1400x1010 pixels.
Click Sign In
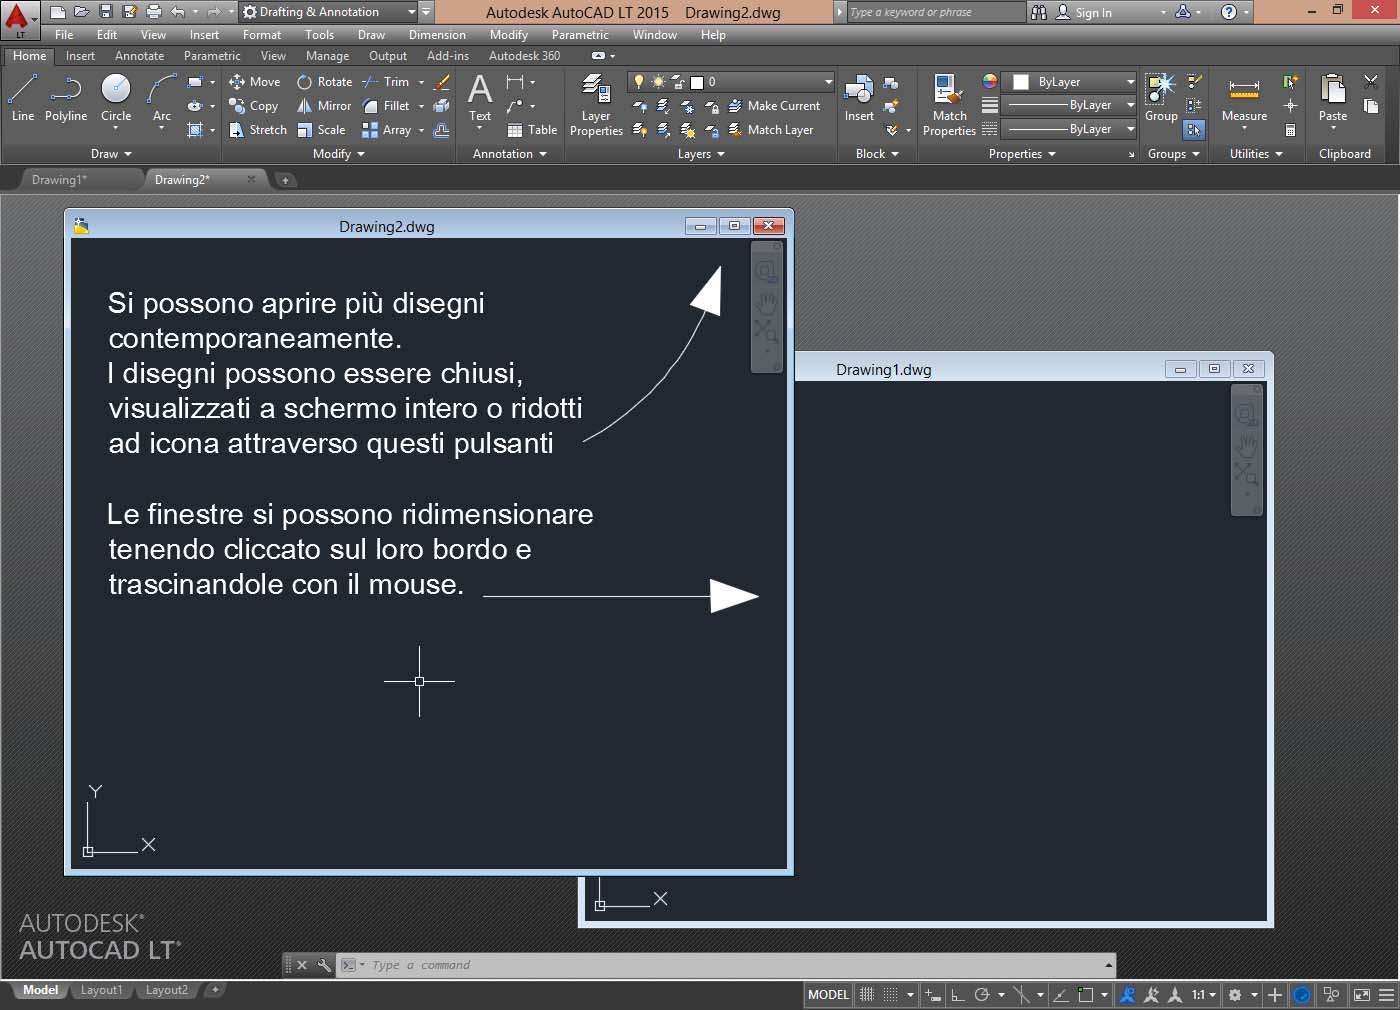(x=1084, y=13)
